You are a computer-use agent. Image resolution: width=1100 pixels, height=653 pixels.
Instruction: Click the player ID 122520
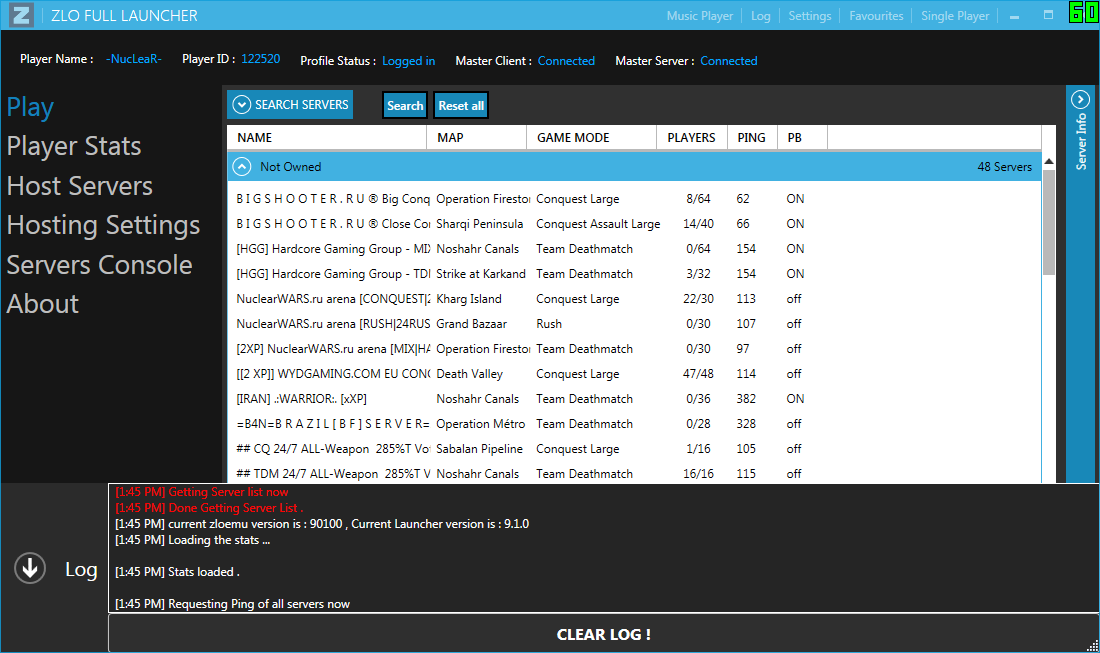[260, 59]
